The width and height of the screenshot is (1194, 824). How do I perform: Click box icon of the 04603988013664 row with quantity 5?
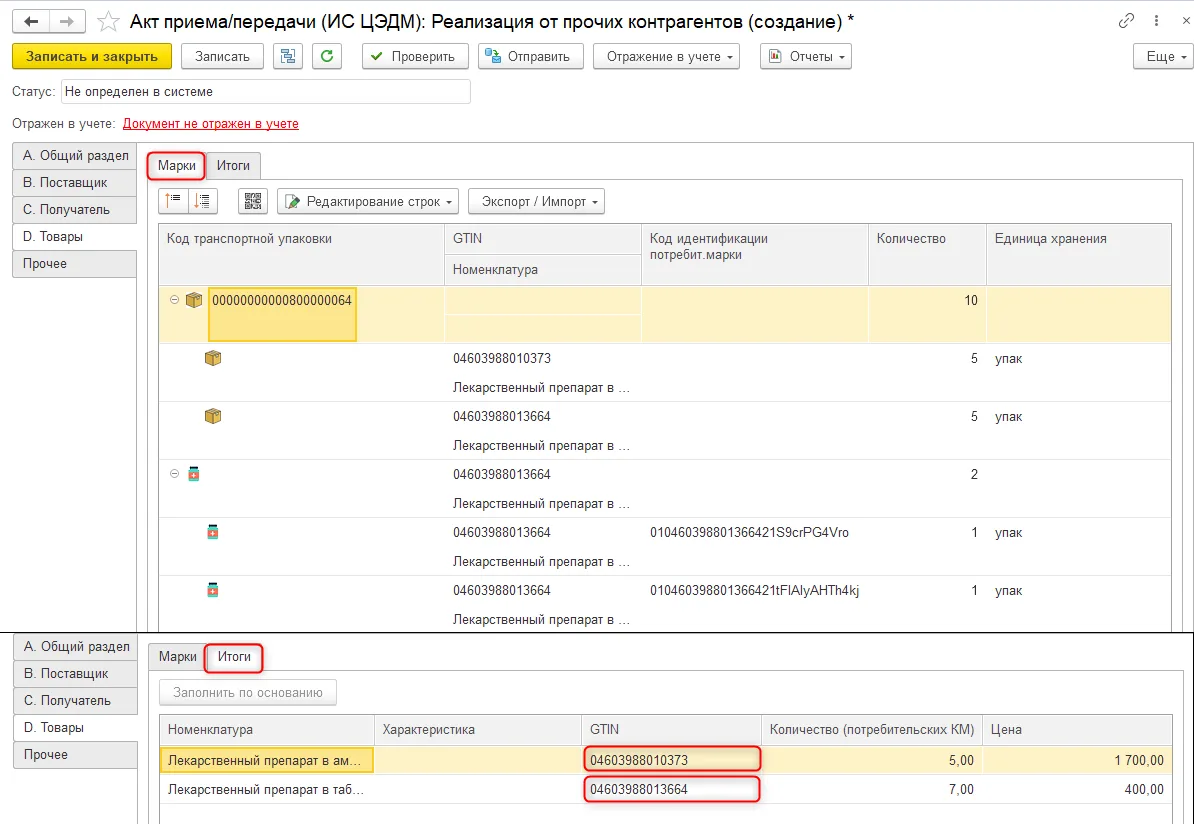[213, 416]
